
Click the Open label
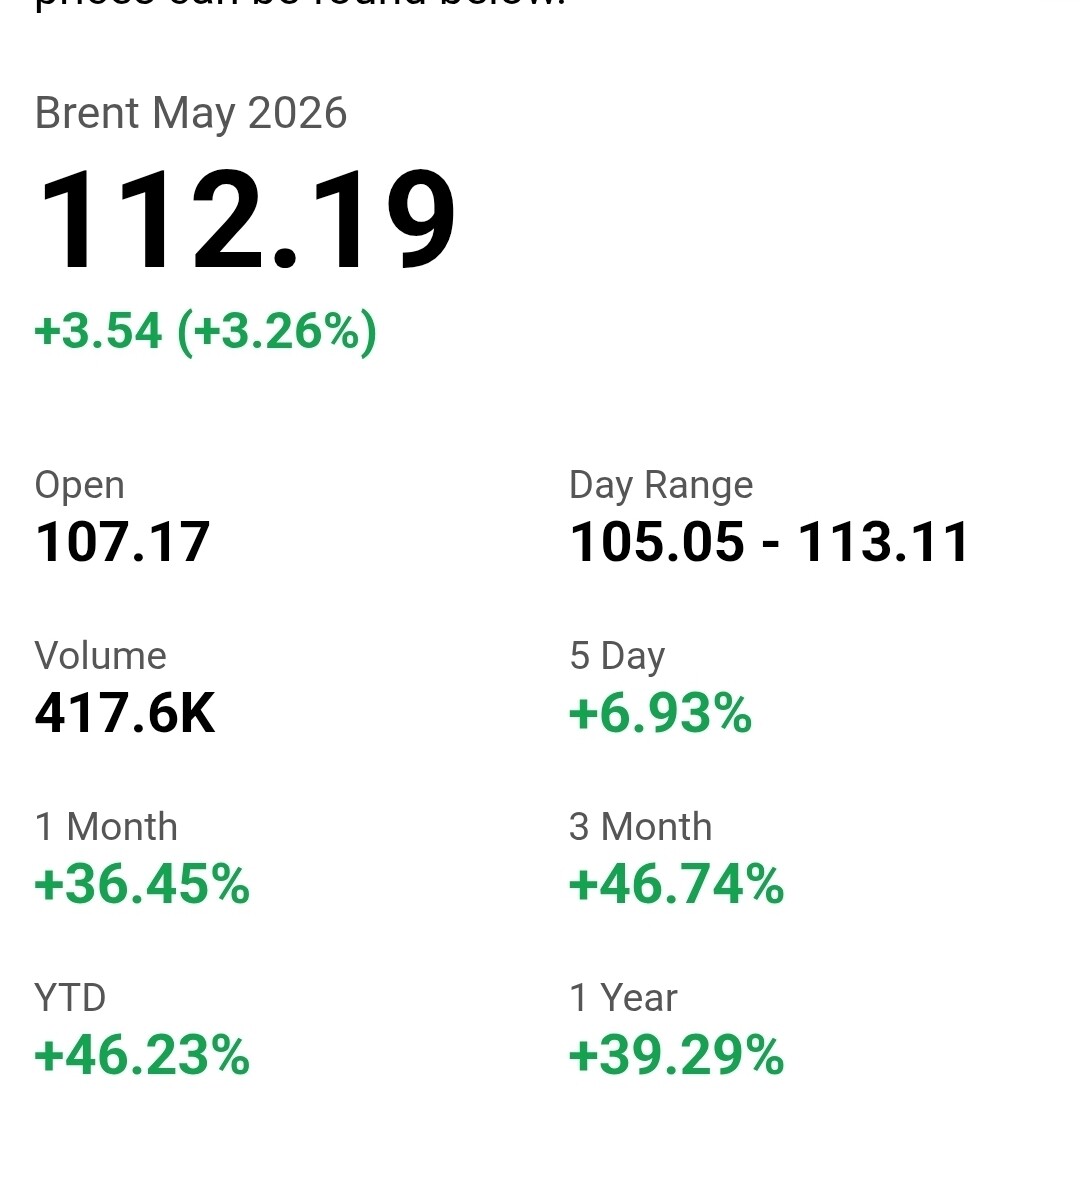80,485
